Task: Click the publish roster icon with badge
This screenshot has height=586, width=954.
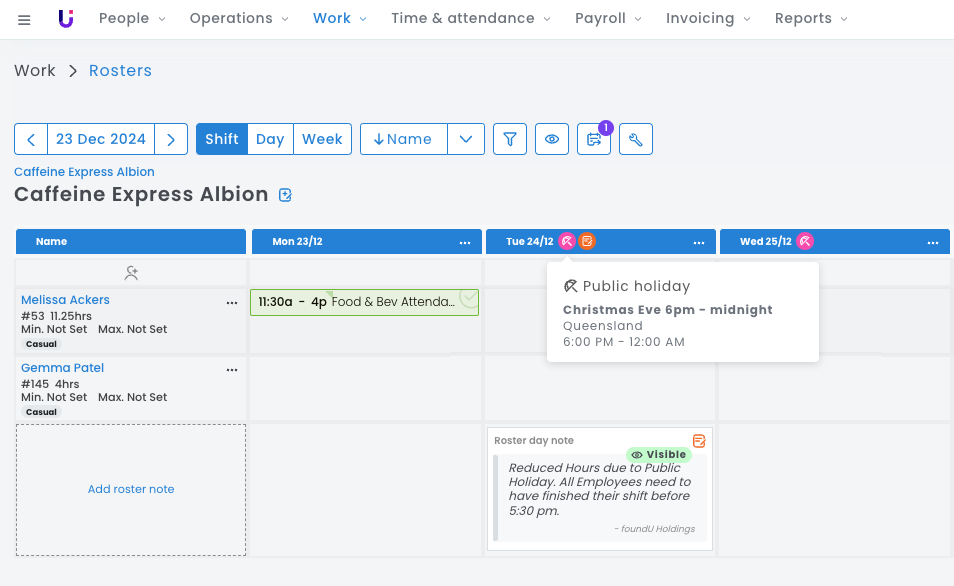Action: pos(594,139)
